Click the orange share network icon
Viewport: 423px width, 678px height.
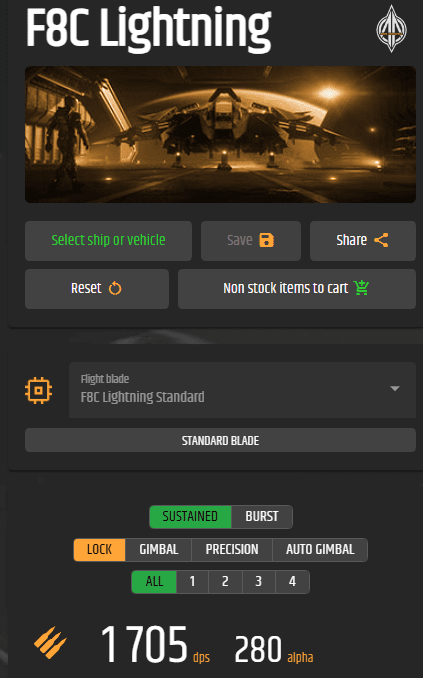pos(381,240)
